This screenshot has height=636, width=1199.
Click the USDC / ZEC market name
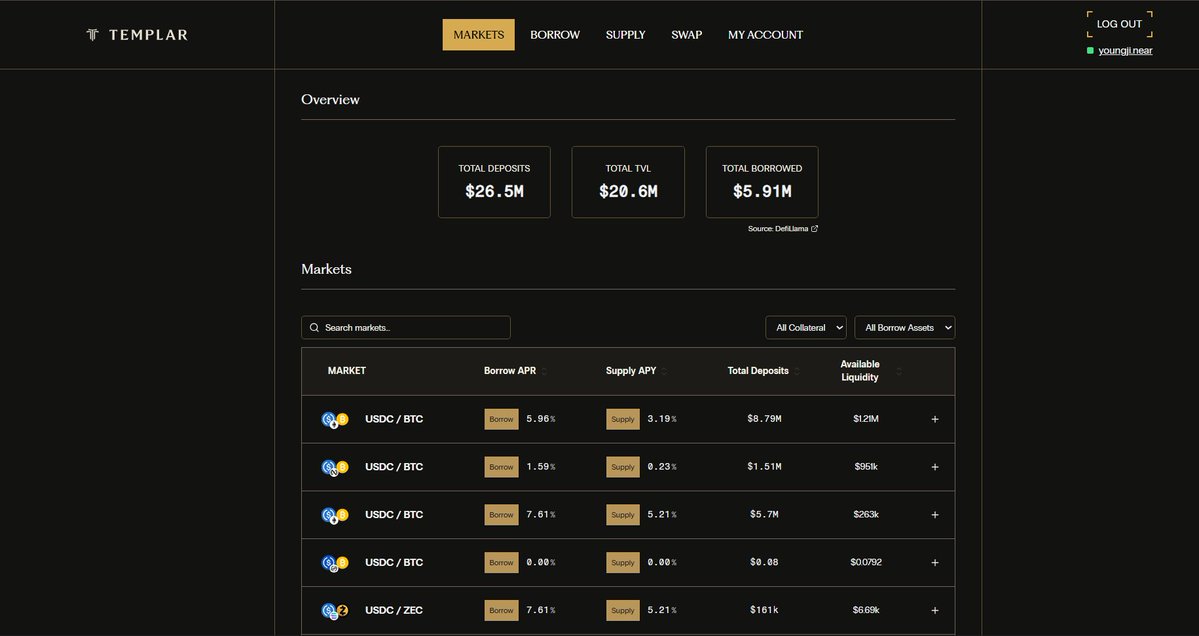394,610
